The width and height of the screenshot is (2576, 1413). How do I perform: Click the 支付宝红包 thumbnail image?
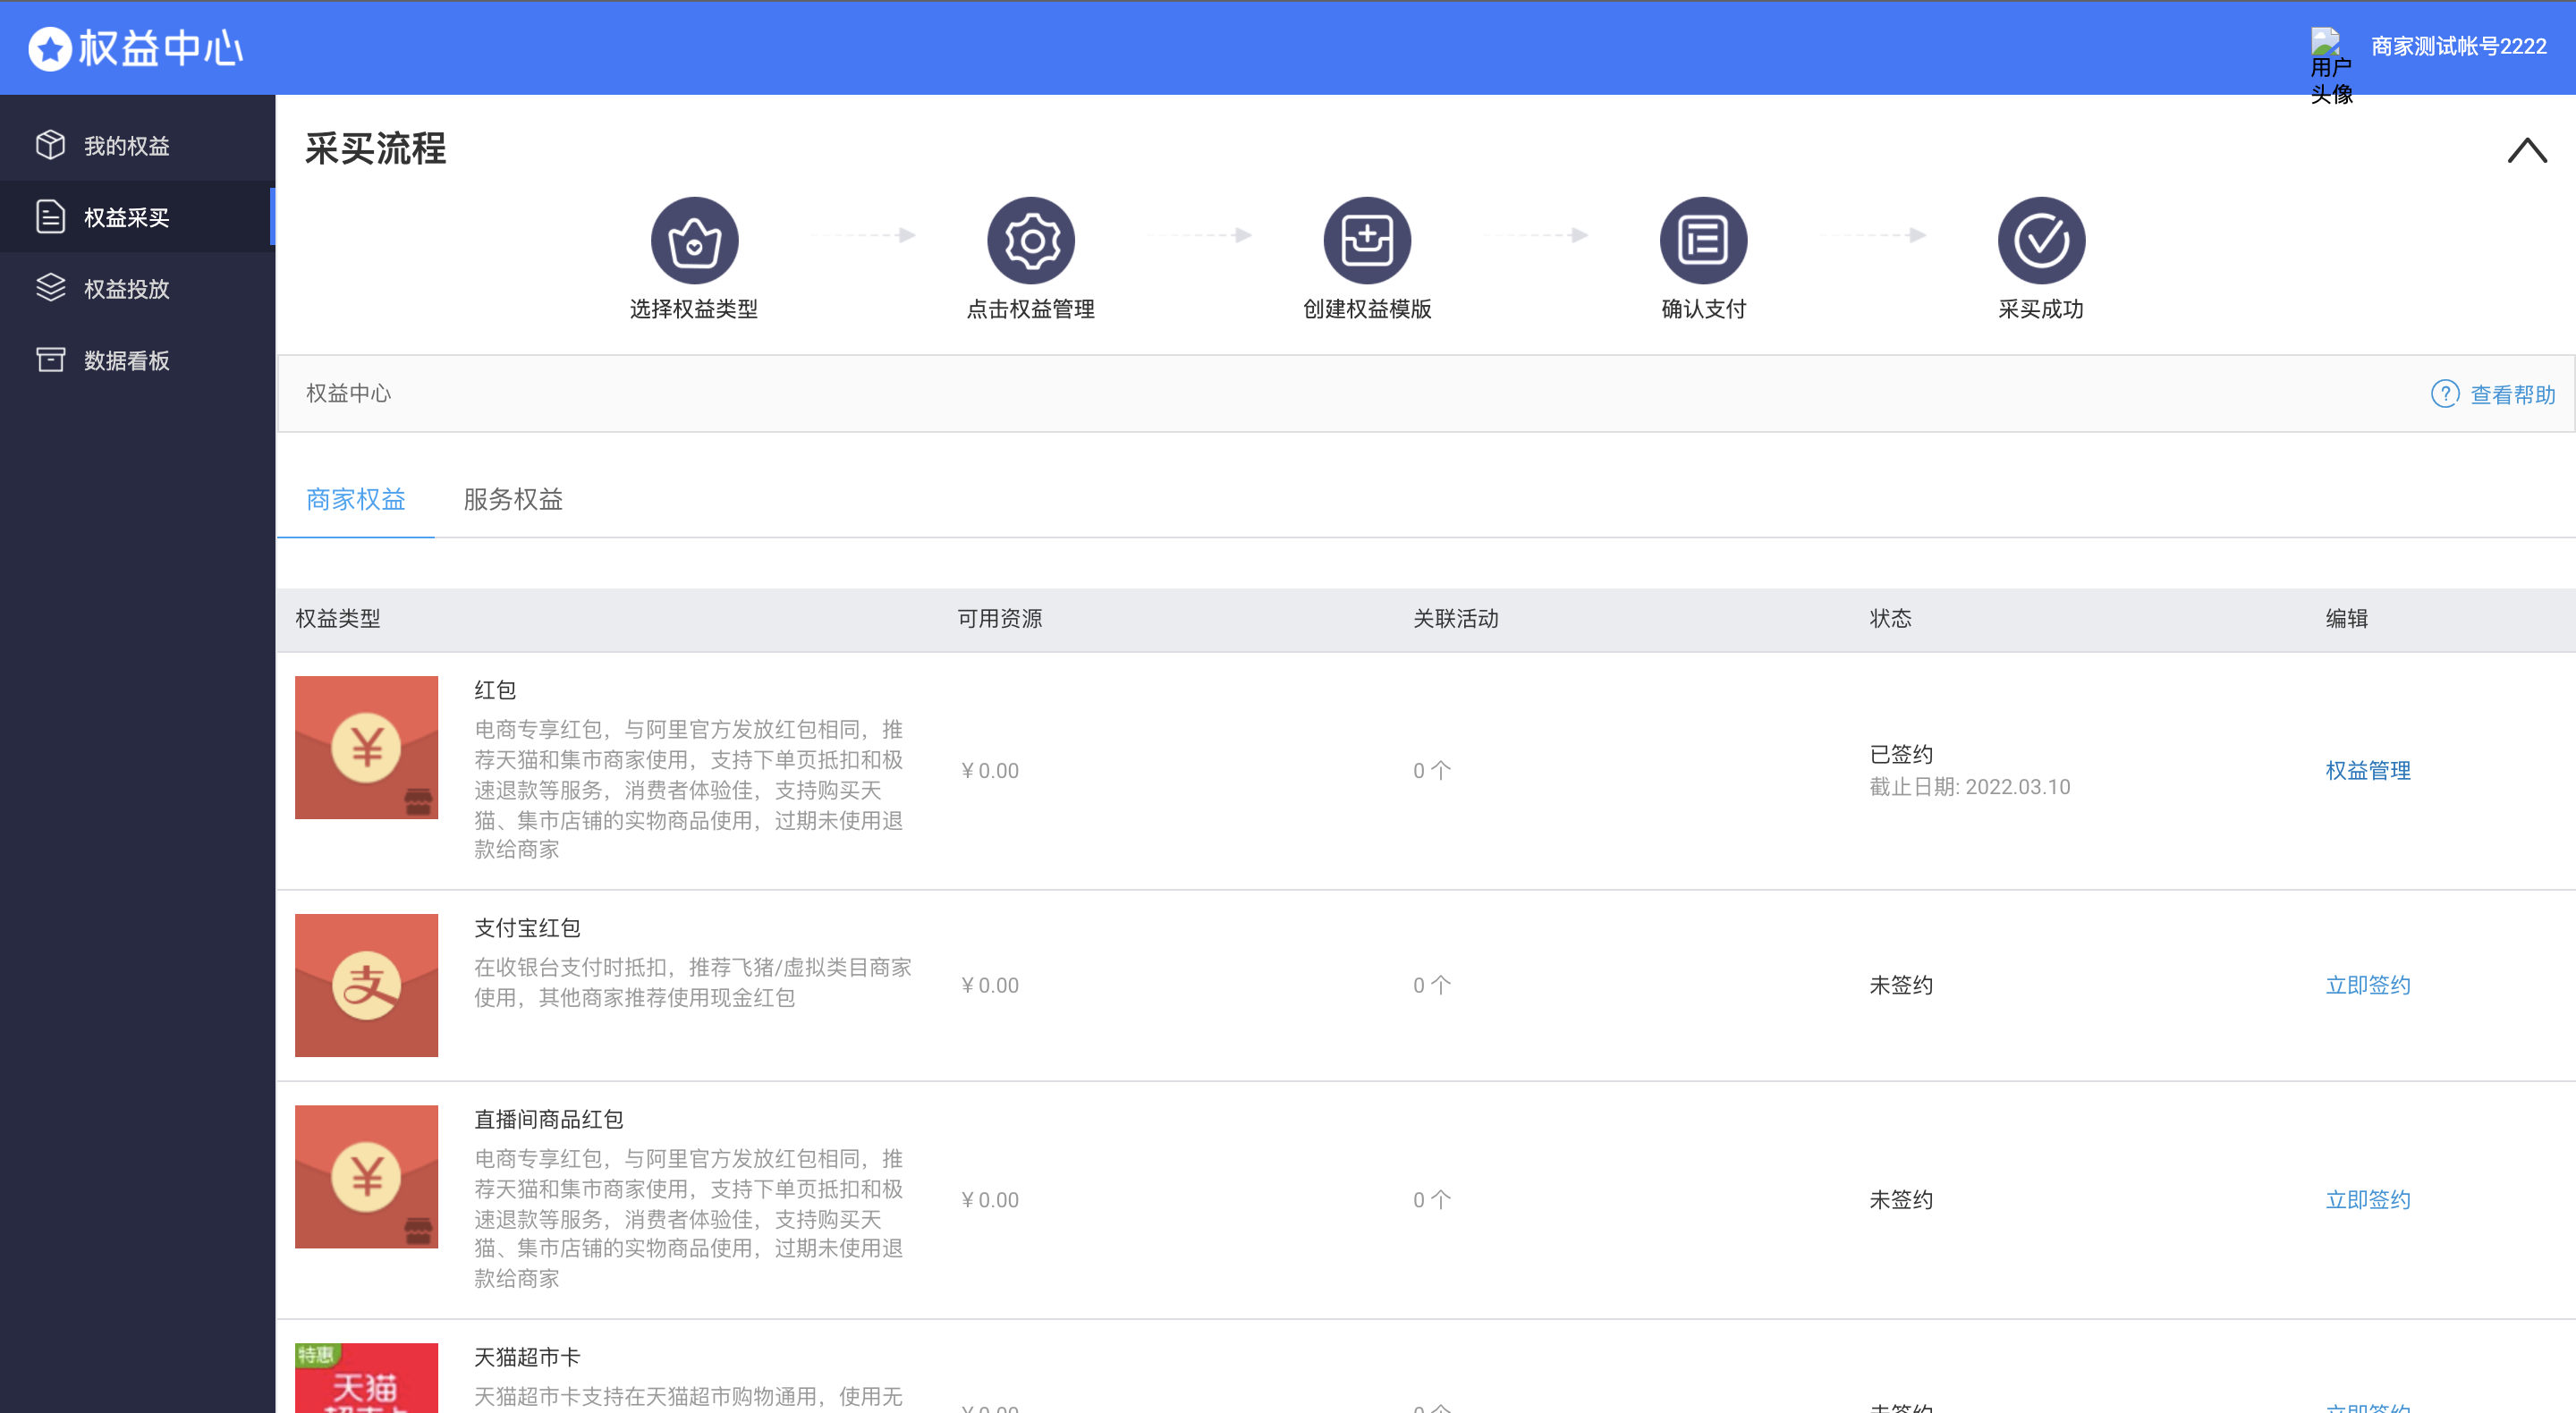click(x=366, y=985)
